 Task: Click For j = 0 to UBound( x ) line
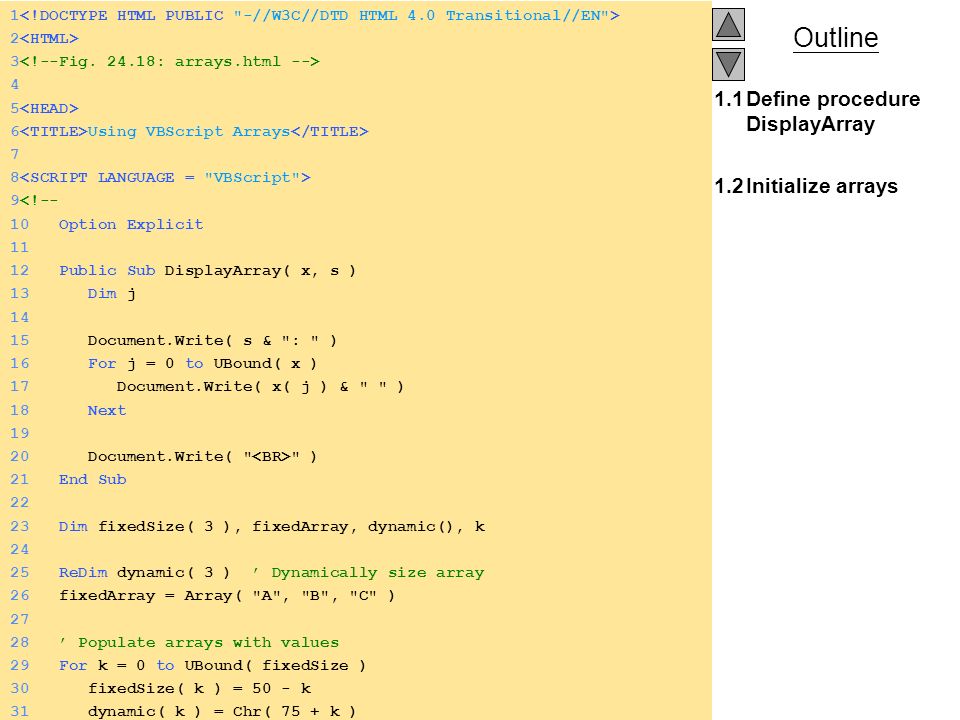(x=202, y=364)
